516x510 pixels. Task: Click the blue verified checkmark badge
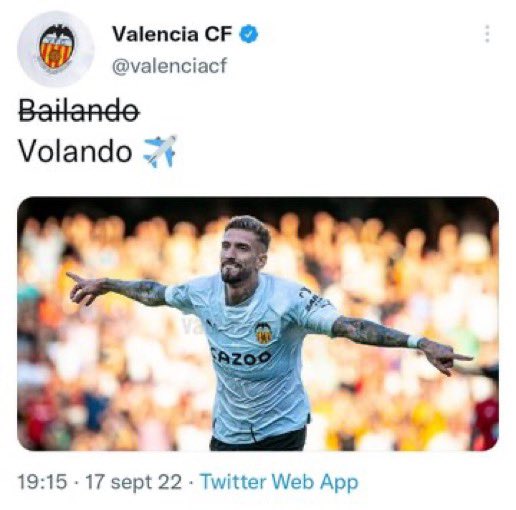coord(249,34)
